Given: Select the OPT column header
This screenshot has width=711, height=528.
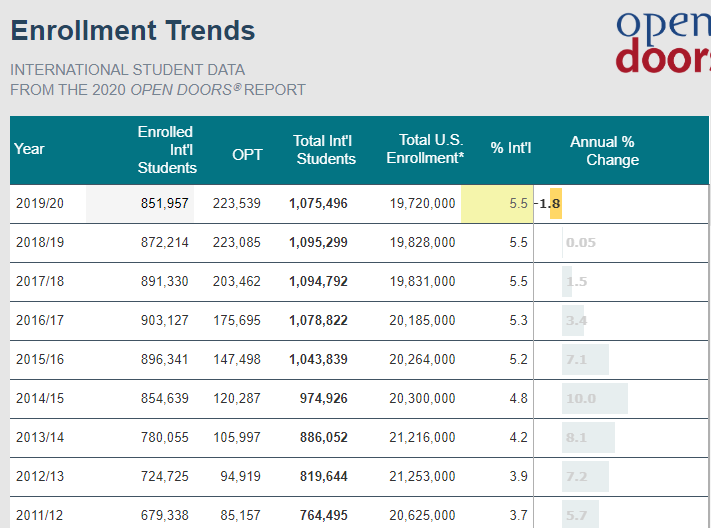Looking at the screenshot, I should coord(247,155).
